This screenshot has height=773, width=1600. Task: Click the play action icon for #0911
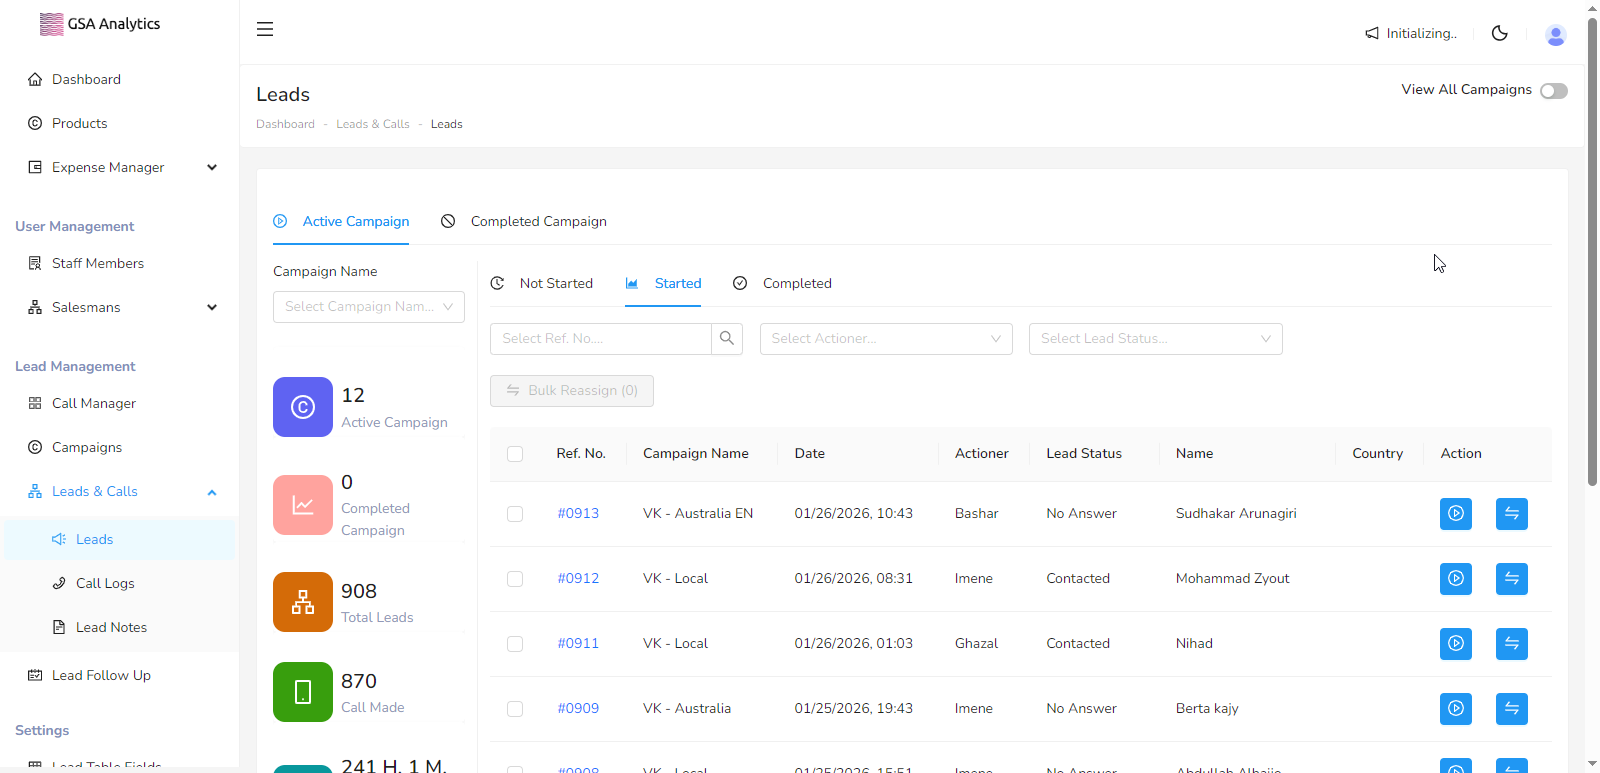[x=1456, y=644]
